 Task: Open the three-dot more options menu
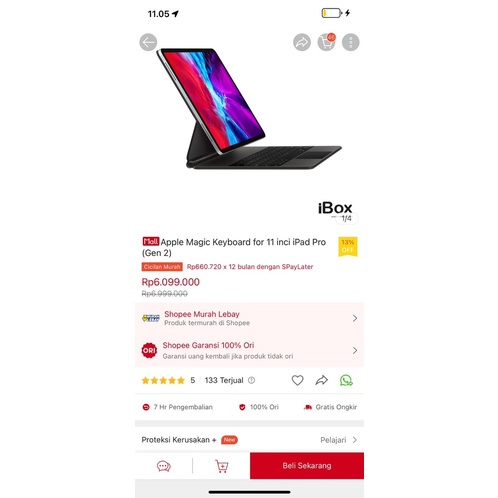coord(351,42)
